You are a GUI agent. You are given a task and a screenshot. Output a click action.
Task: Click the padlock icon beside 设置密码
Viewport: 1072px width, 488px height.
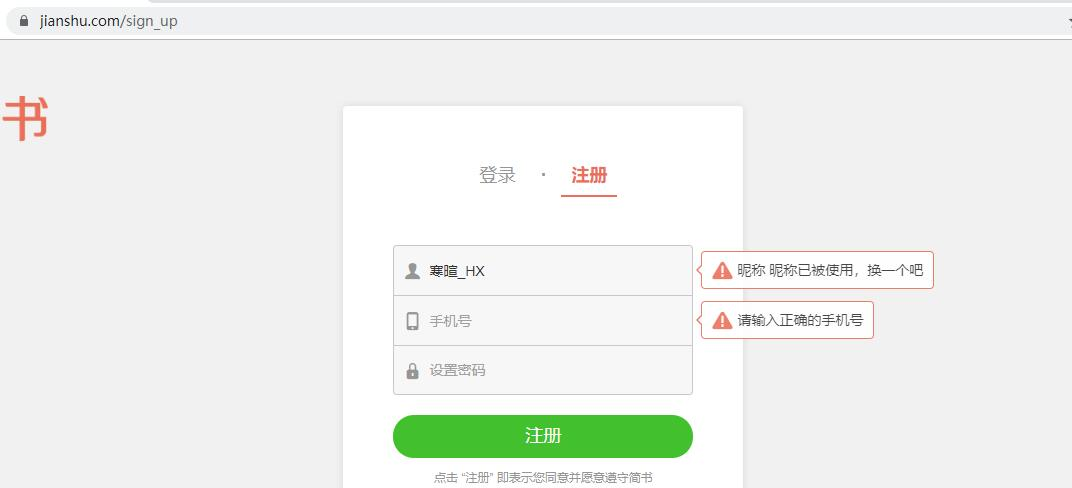click(x=412, y=370)
